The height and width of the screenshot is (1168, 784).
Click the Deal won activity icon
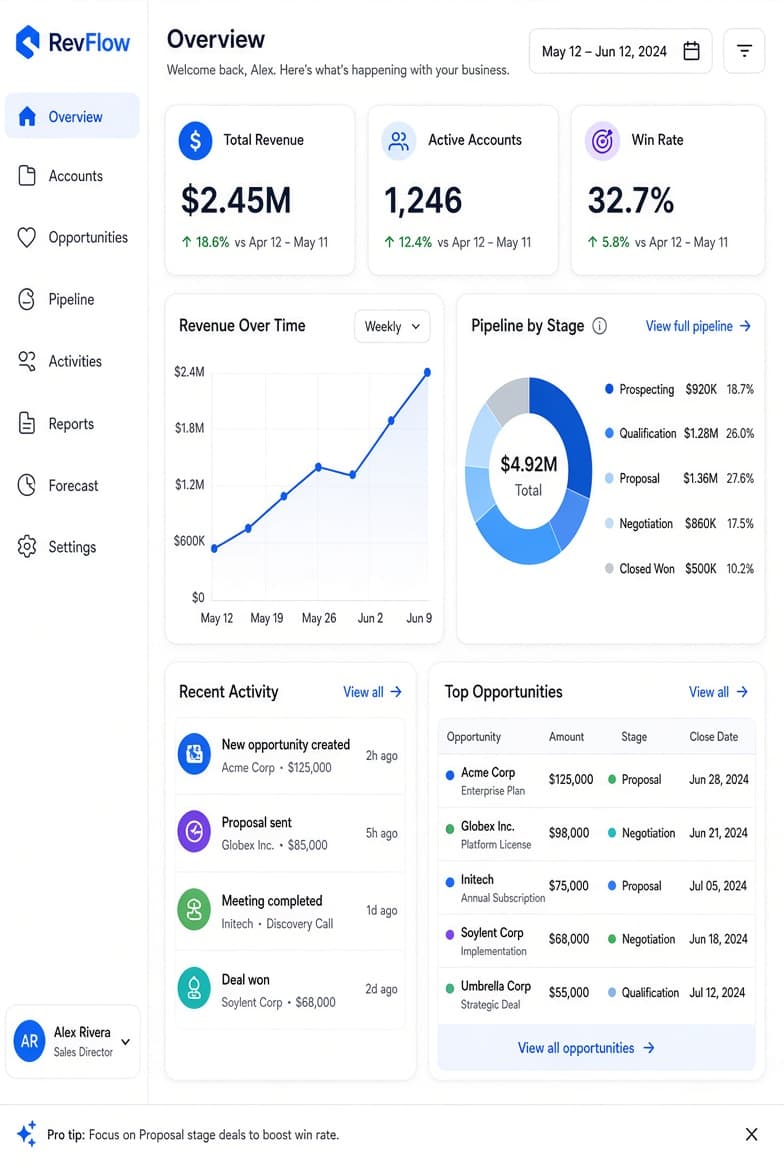(195, 988)
